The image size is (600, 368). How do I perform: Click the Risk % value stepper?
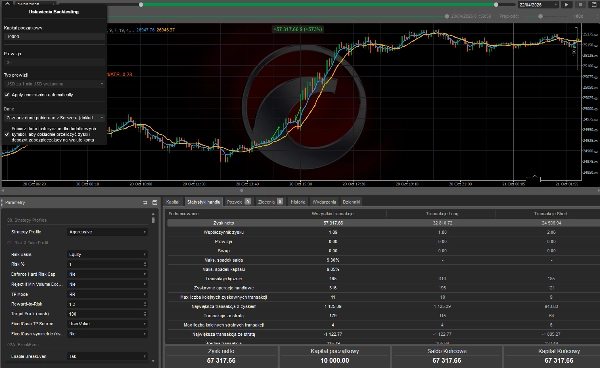pyautogui.click(x=145, y=264)
